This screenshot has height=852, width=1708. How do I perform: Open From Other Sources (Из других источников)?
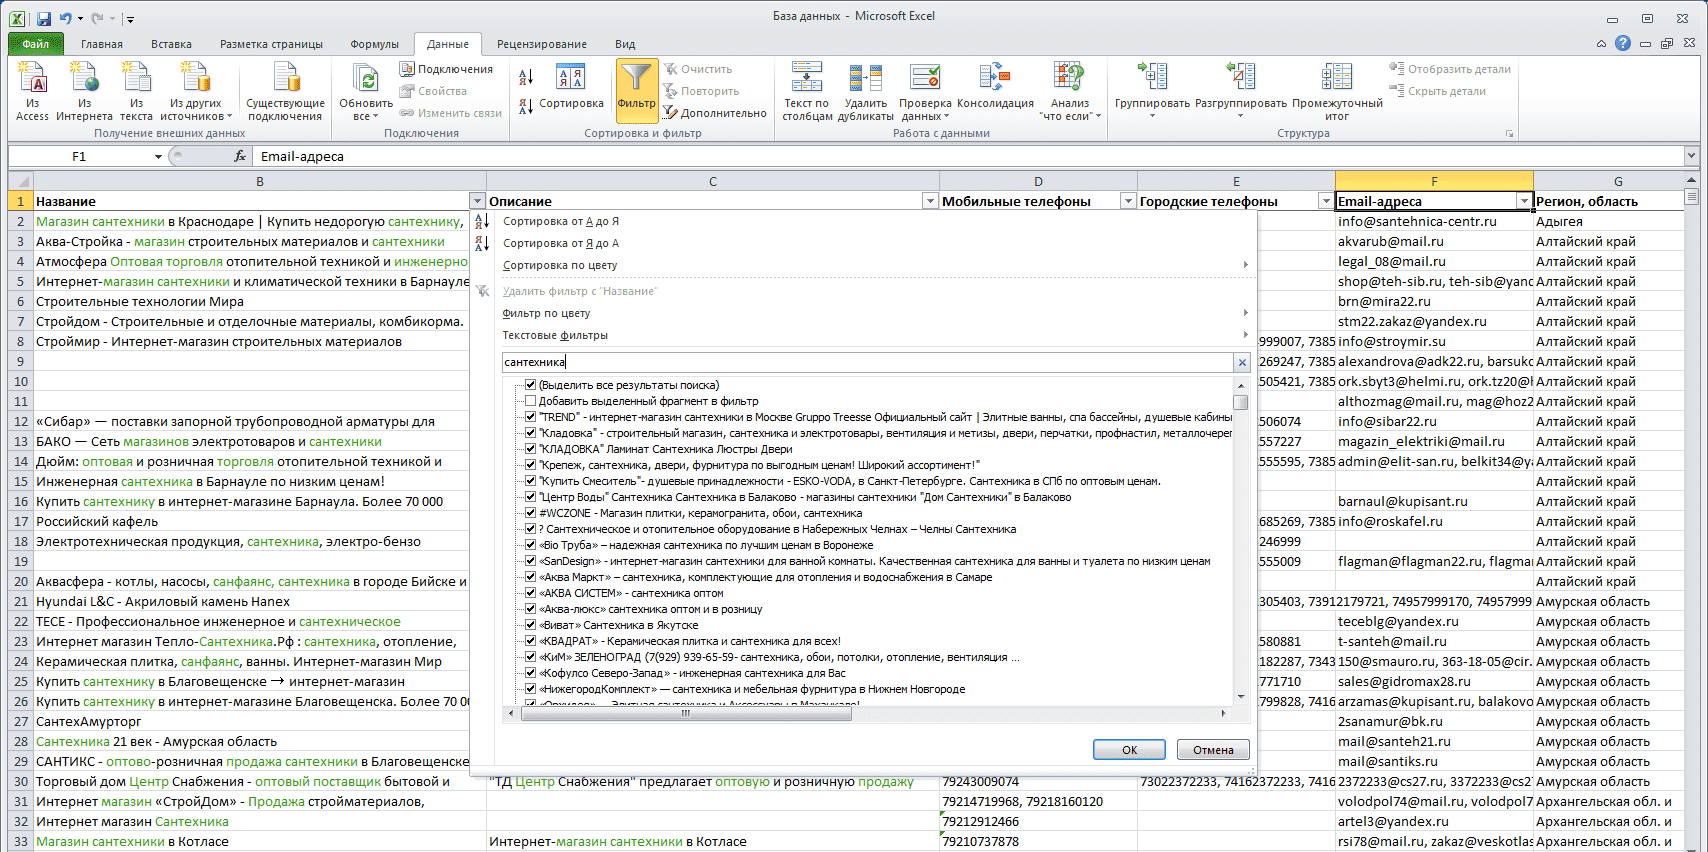click(196, 91)
